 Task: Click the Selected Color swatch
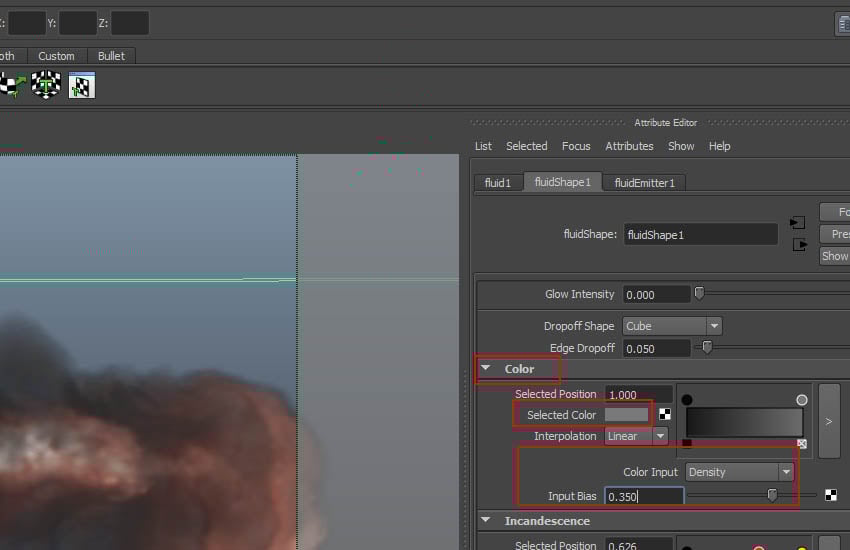point(627,415)
